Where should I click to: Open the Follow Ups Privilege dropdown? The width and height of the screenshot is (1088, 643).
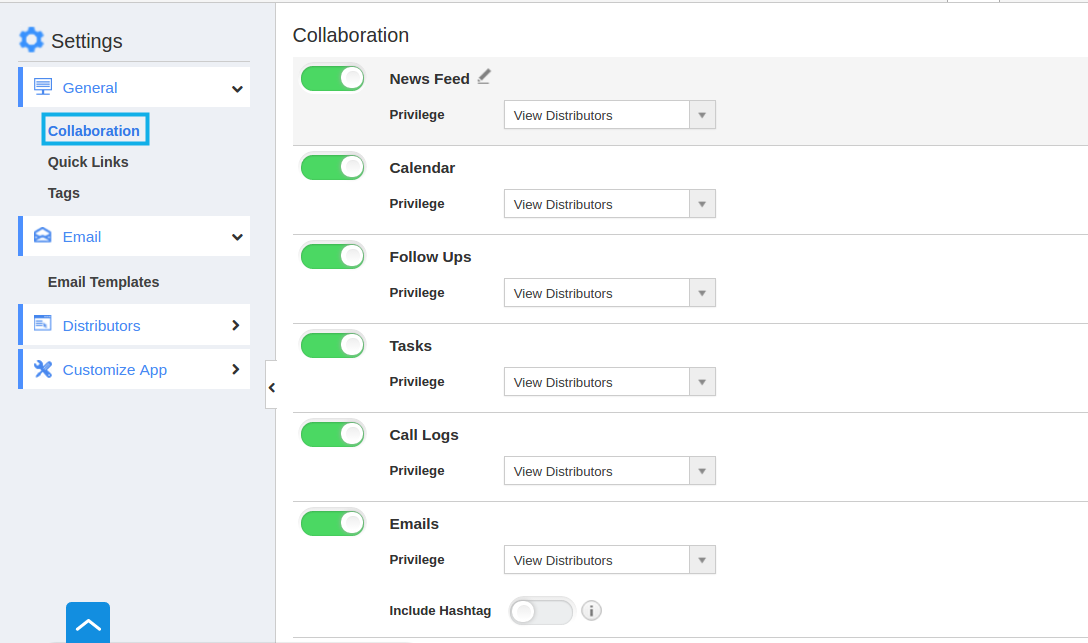(609, 293)
